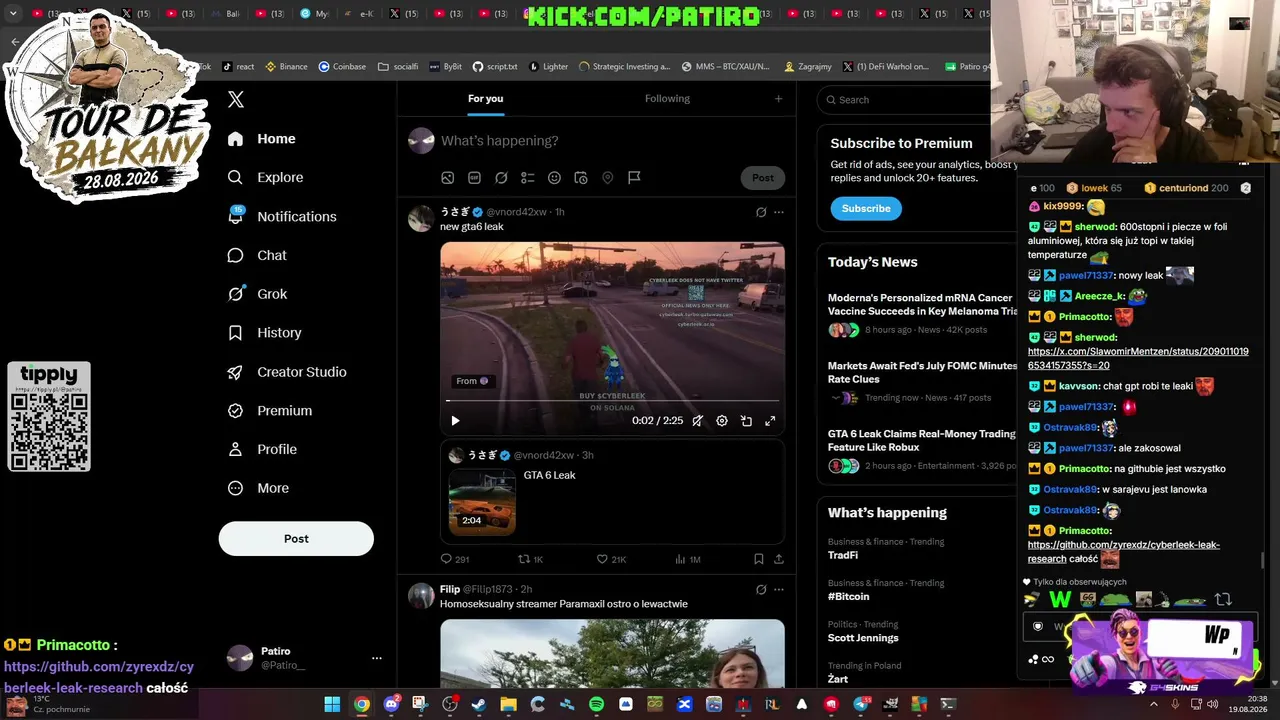Open Profile from the sidebar
The image size is (1280, 720).
click(x=262, y=450)
